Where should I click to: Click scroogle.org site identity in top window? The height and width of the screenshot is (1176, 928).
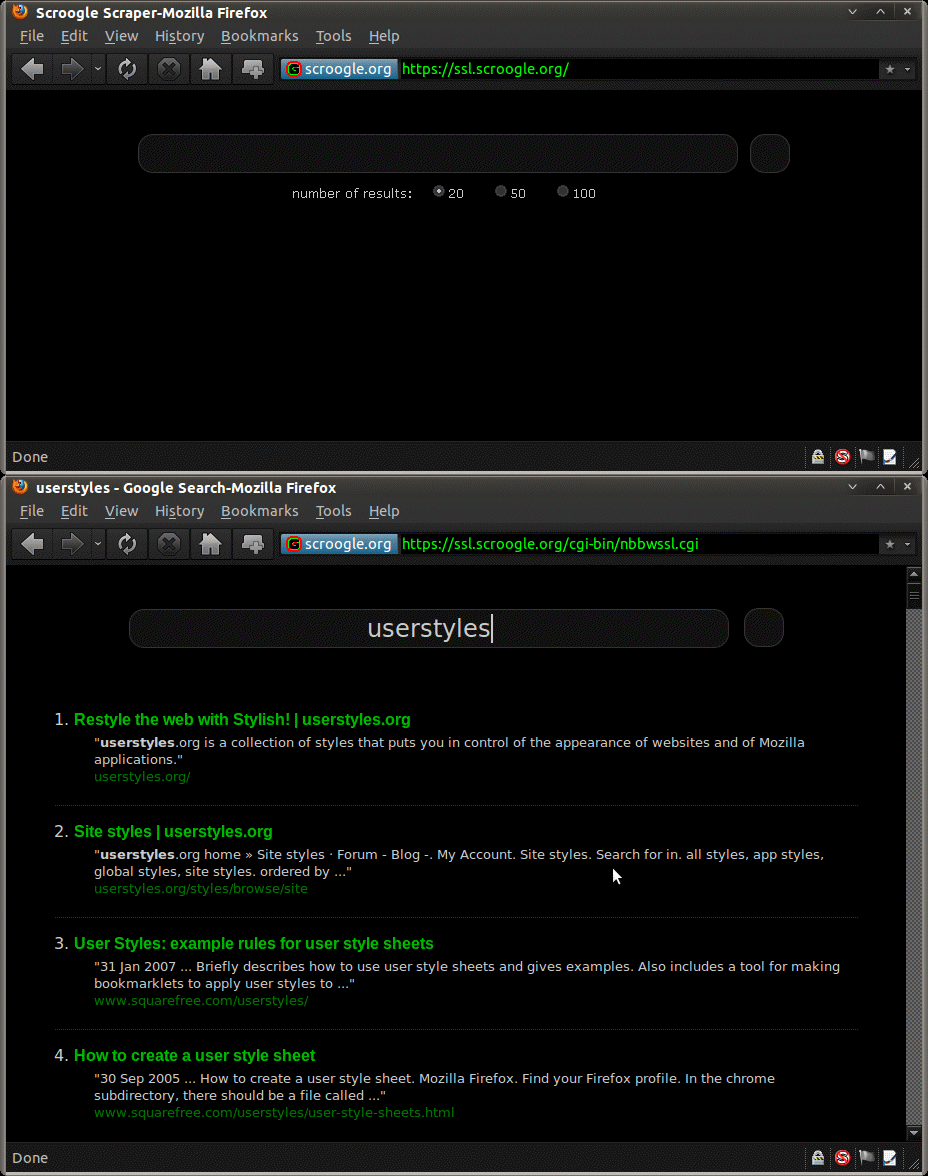click(339, 69)
